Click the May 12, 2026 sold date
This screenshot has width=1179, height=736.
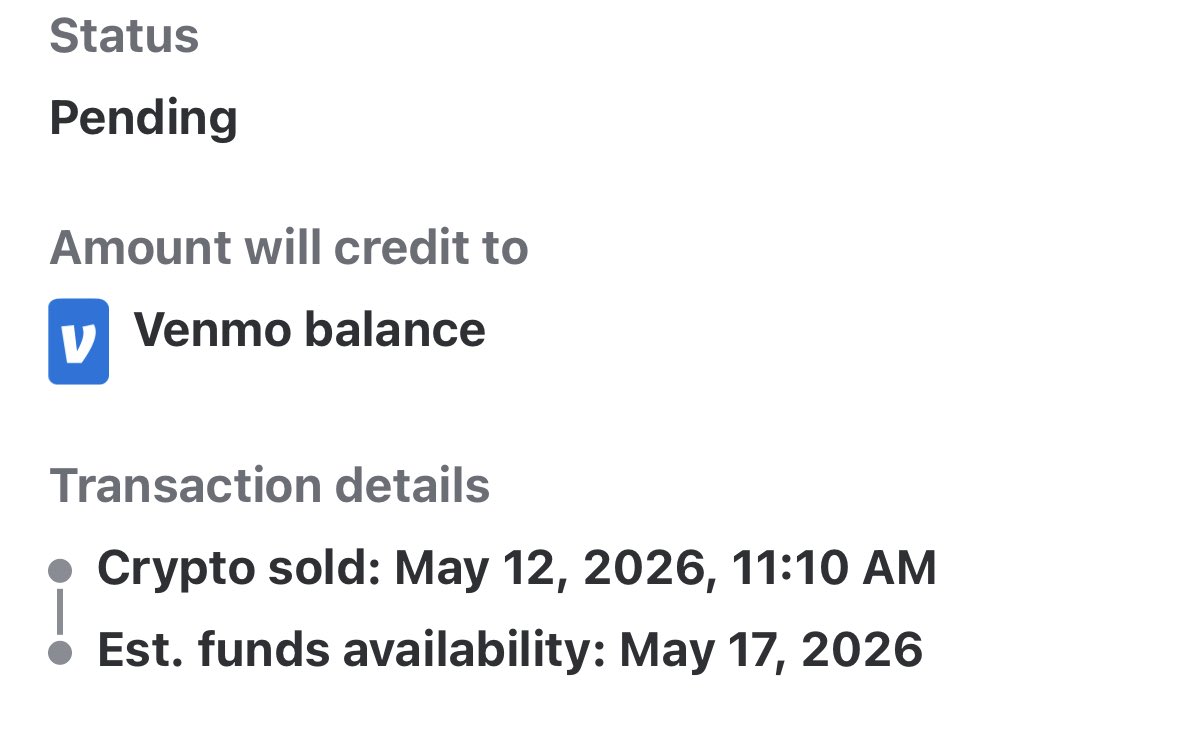(x=550, y=568)
